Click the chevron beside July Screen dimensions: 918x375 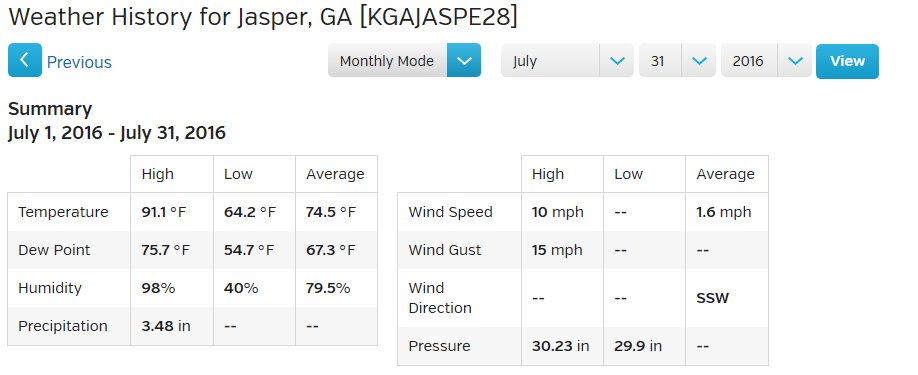[617, 60]
